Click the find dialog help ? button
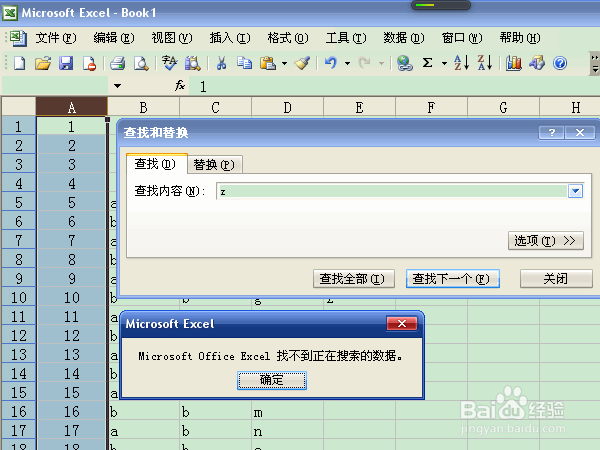Image resolution: width=600 pixels, height=450 pixels. coord(551,133)
